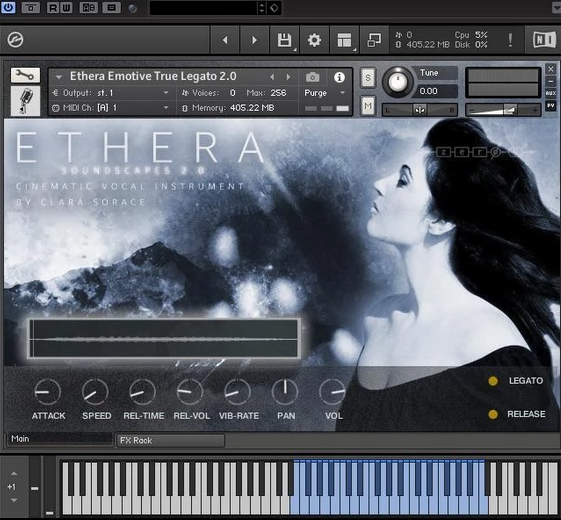
Task: Open the MIDI Ch [A] 1 dropdown
Action: point(111,108)
